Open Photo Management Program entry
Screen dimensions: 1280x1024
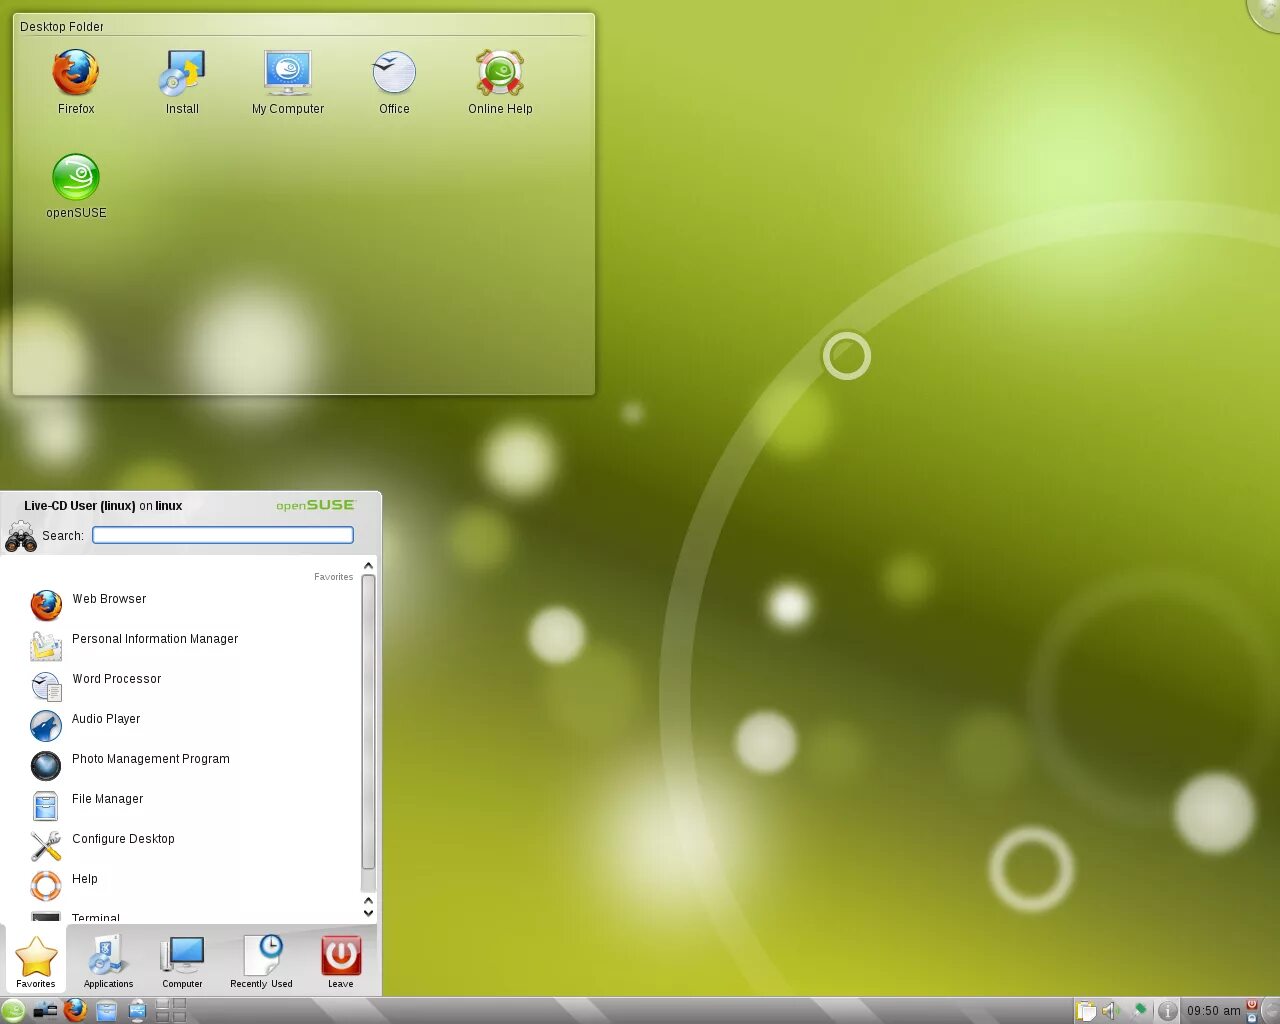point(190,764)
